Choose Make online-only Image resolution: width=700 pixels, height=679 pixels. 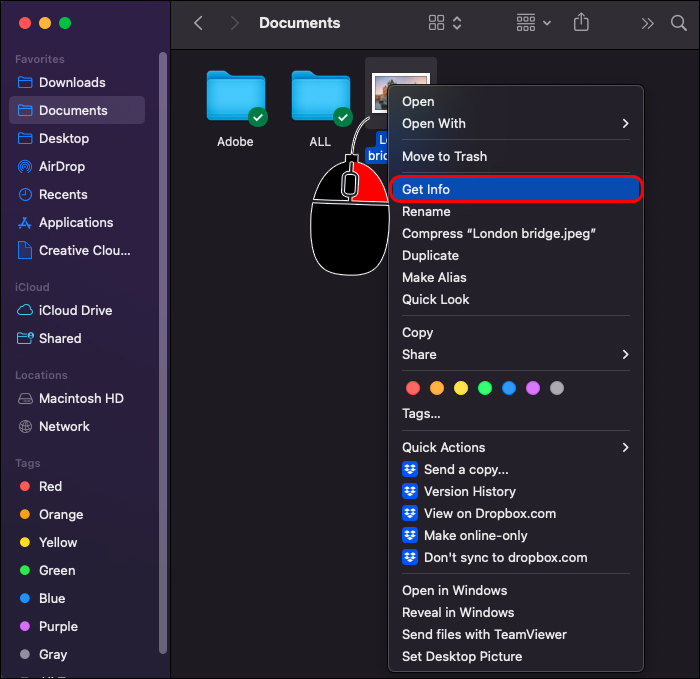point(516,535)
